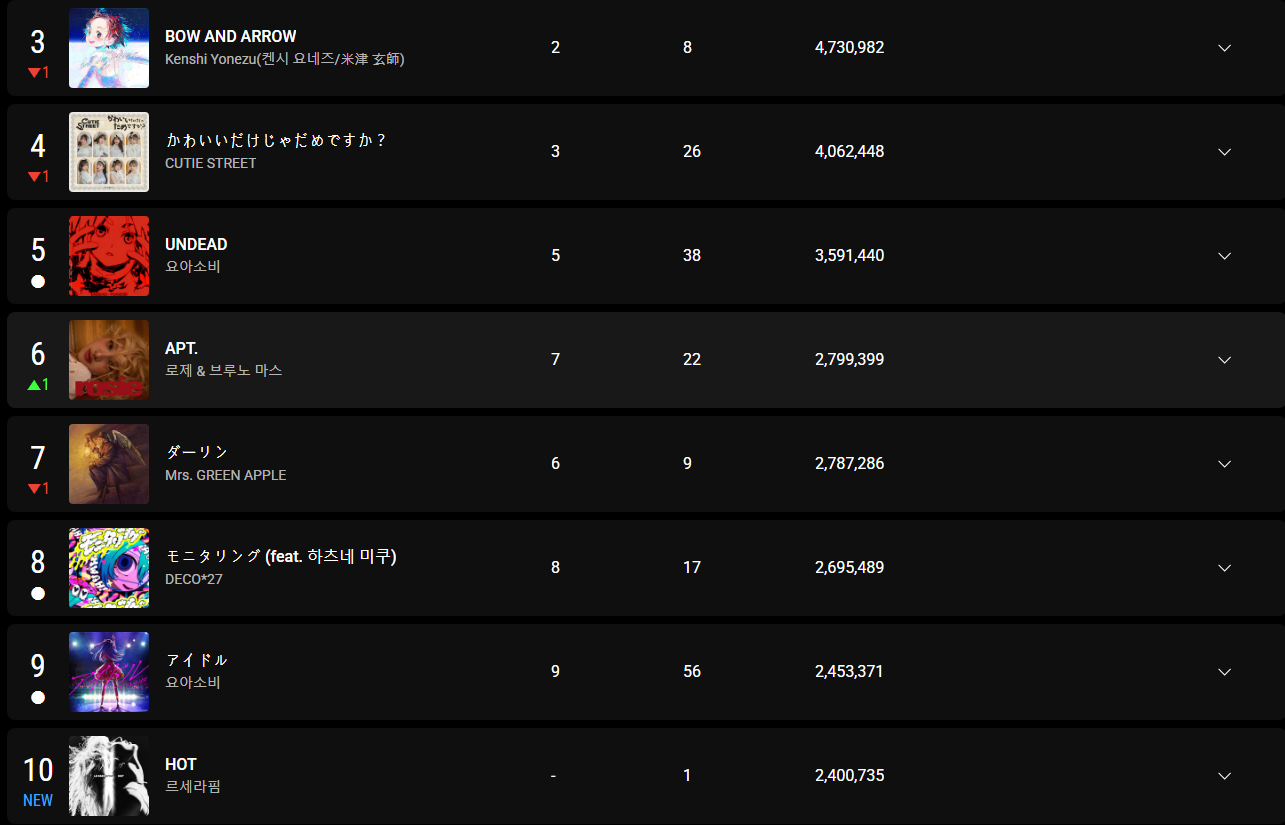Open the UNDEAD song title link
The image size is (1285, 825).
[196, 244]
